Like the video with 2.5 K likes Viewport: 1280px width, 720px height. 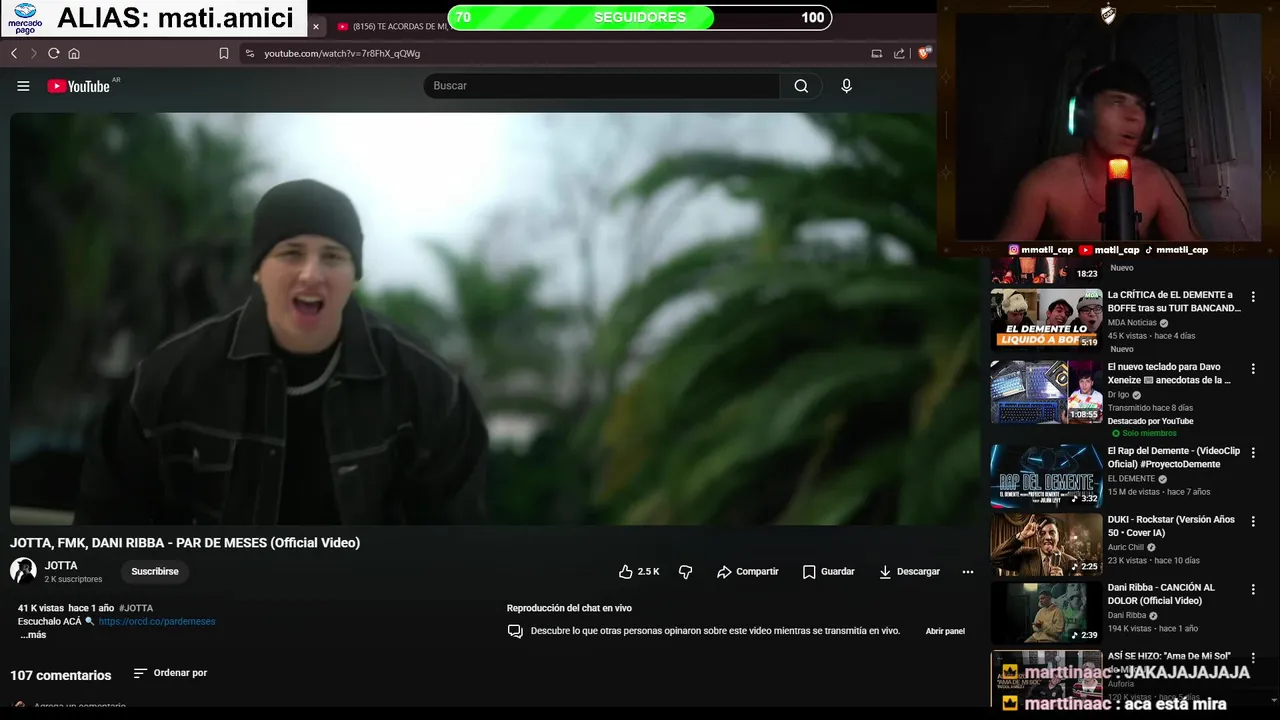point(639,571)
